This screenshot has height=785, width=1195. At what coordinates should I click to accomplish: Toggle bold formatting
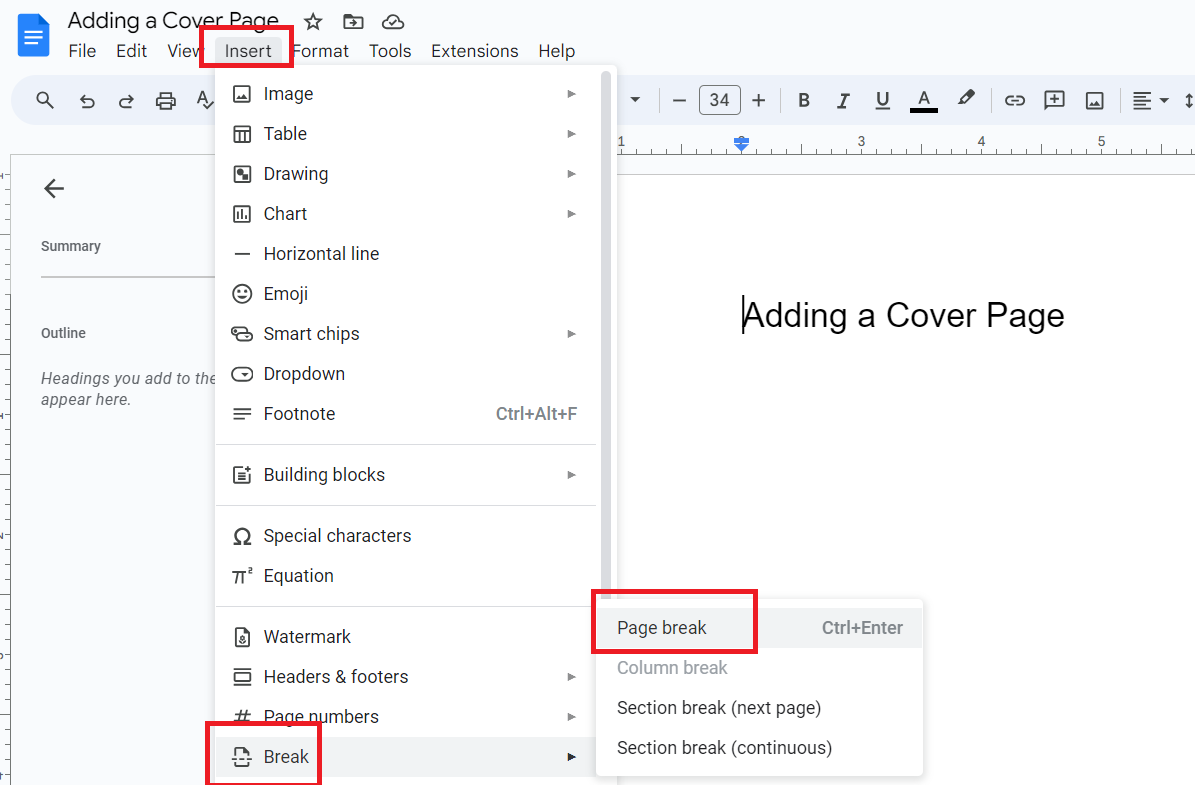[x=803, y=100]
